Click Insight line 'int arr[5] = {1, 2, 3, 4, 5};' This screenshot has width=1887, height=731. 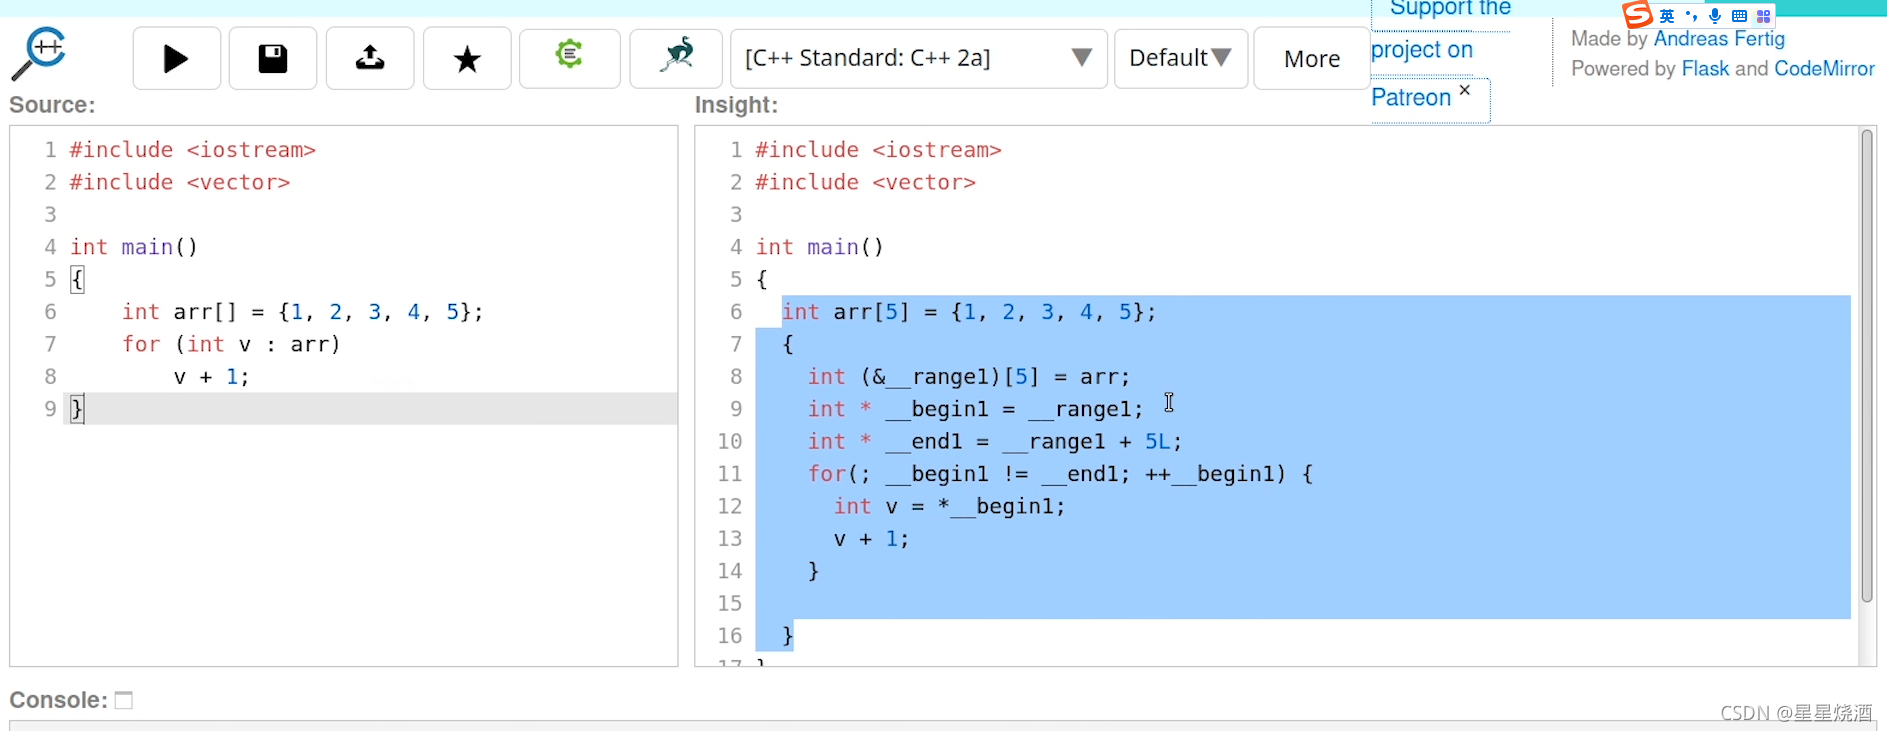click(969, 312)
